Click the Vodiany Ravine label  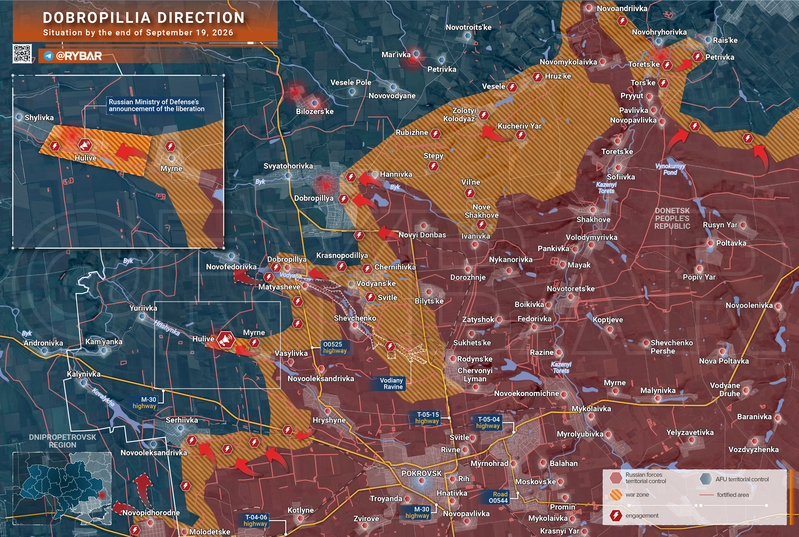pos(391,384)
